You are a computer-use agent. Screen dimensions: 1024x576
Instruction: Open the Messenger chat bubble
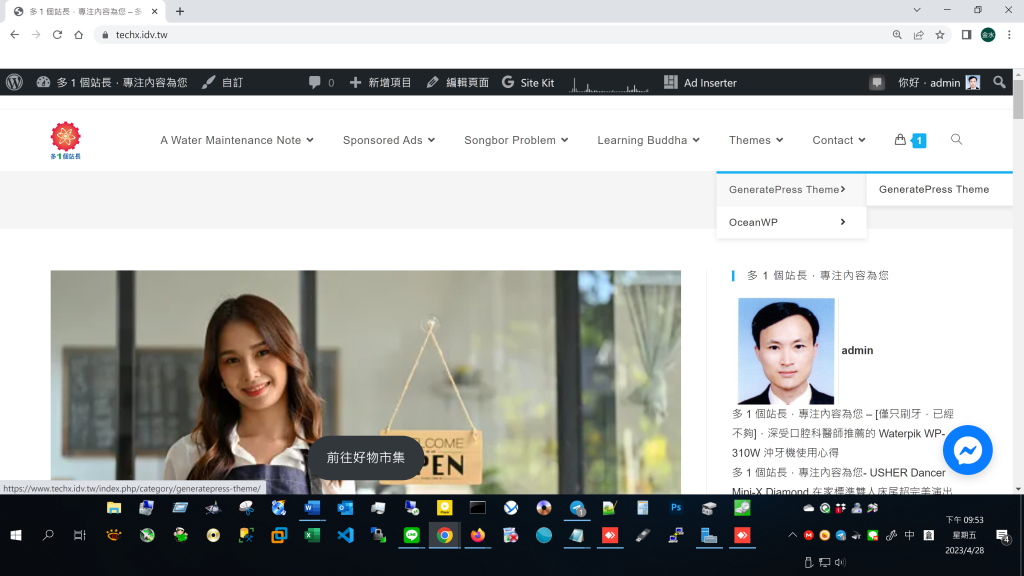967,451
